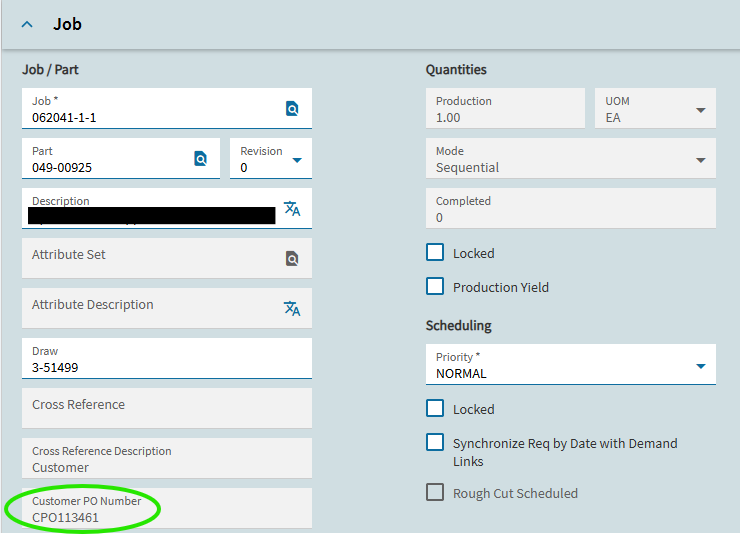The image size is (740, 535).
Task: Open the Revision dropdown
Action: pyautogui.click(x=297, y=160)
